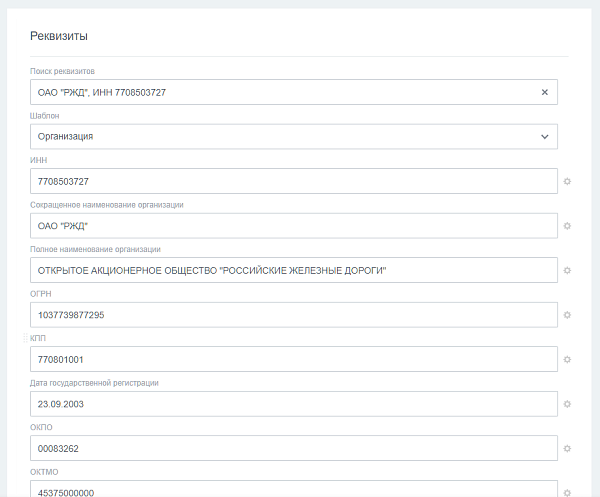Click the ОКТМО label
This screenshot has width=600, height=497.
pyautogui.click(x=44, y=472)
